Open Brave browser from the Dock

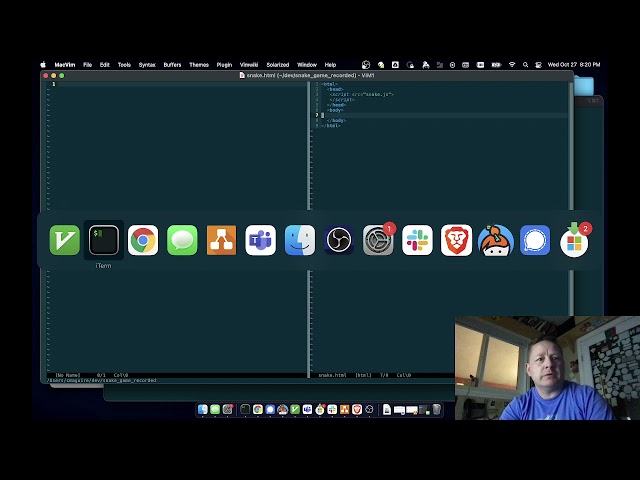pos(357,409)
